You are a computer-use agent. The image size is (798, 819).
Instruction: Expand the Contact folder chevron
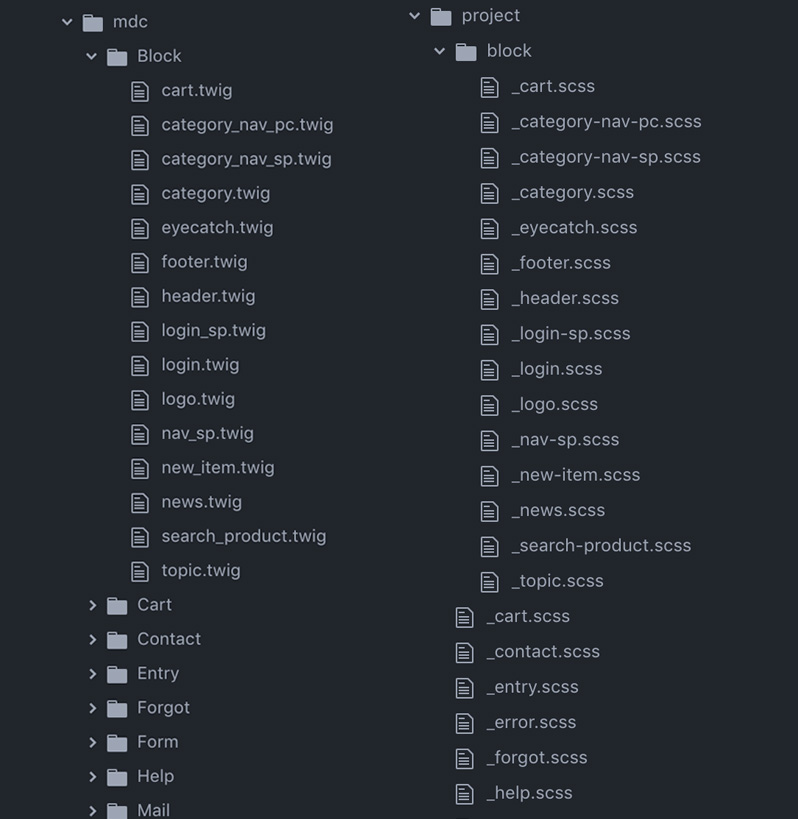(x=92, y=639)
